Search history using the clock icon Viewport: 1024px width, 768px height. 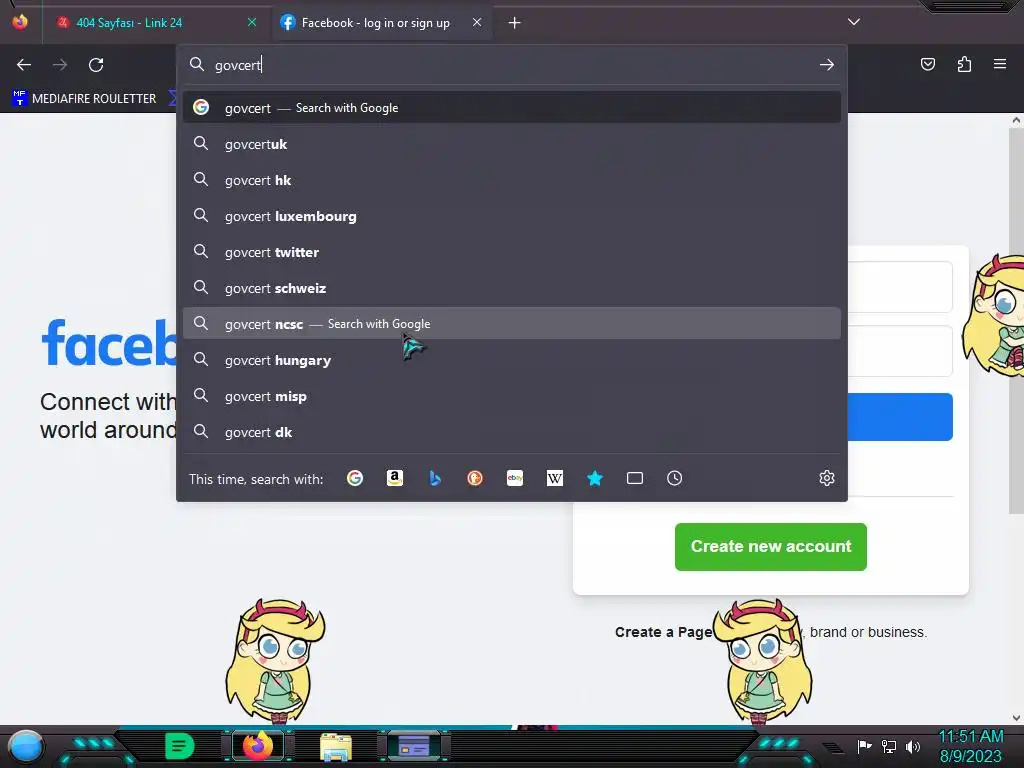click(x=675, y=479)
